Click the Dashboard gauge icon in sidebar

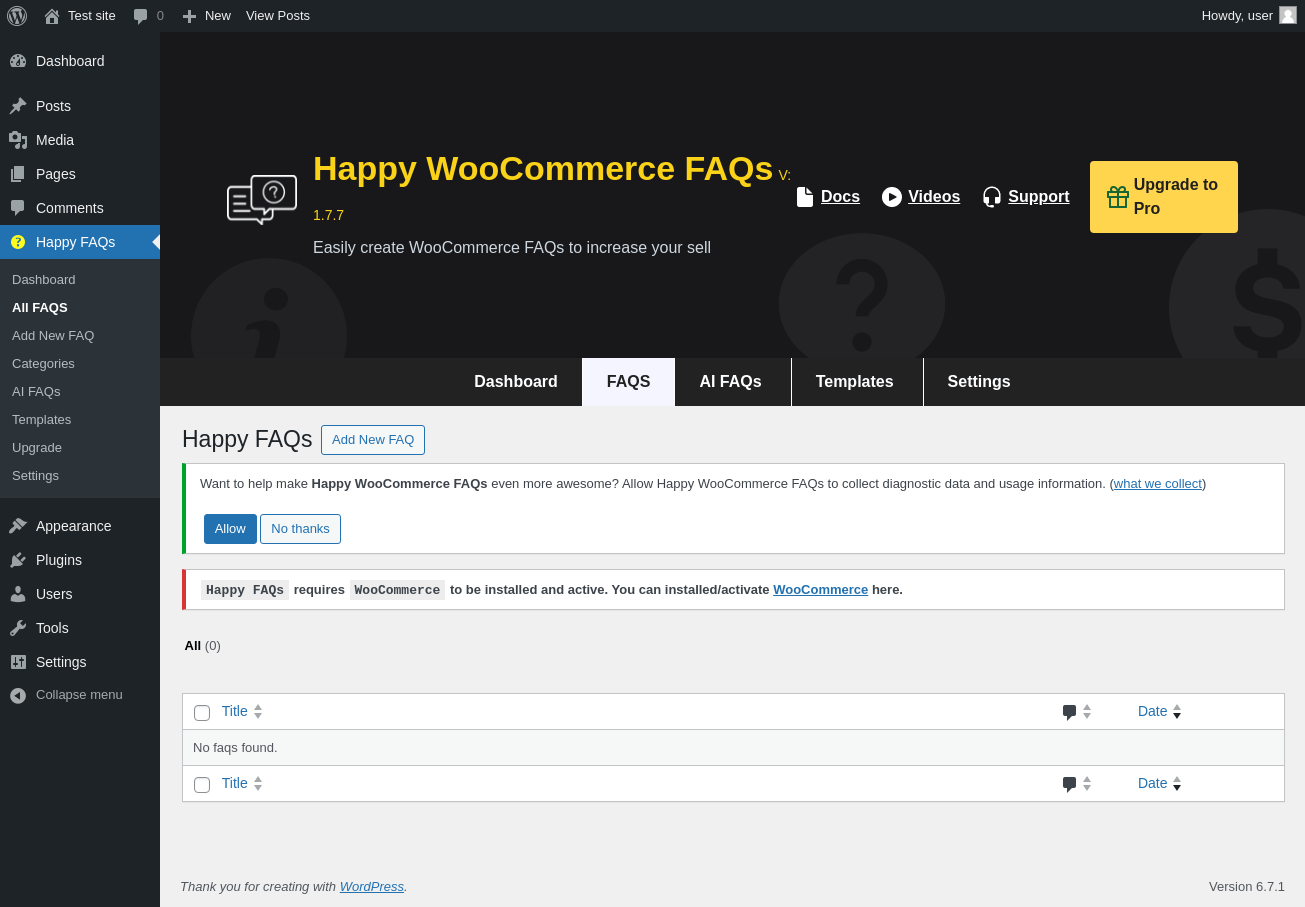tap(18, 61)
